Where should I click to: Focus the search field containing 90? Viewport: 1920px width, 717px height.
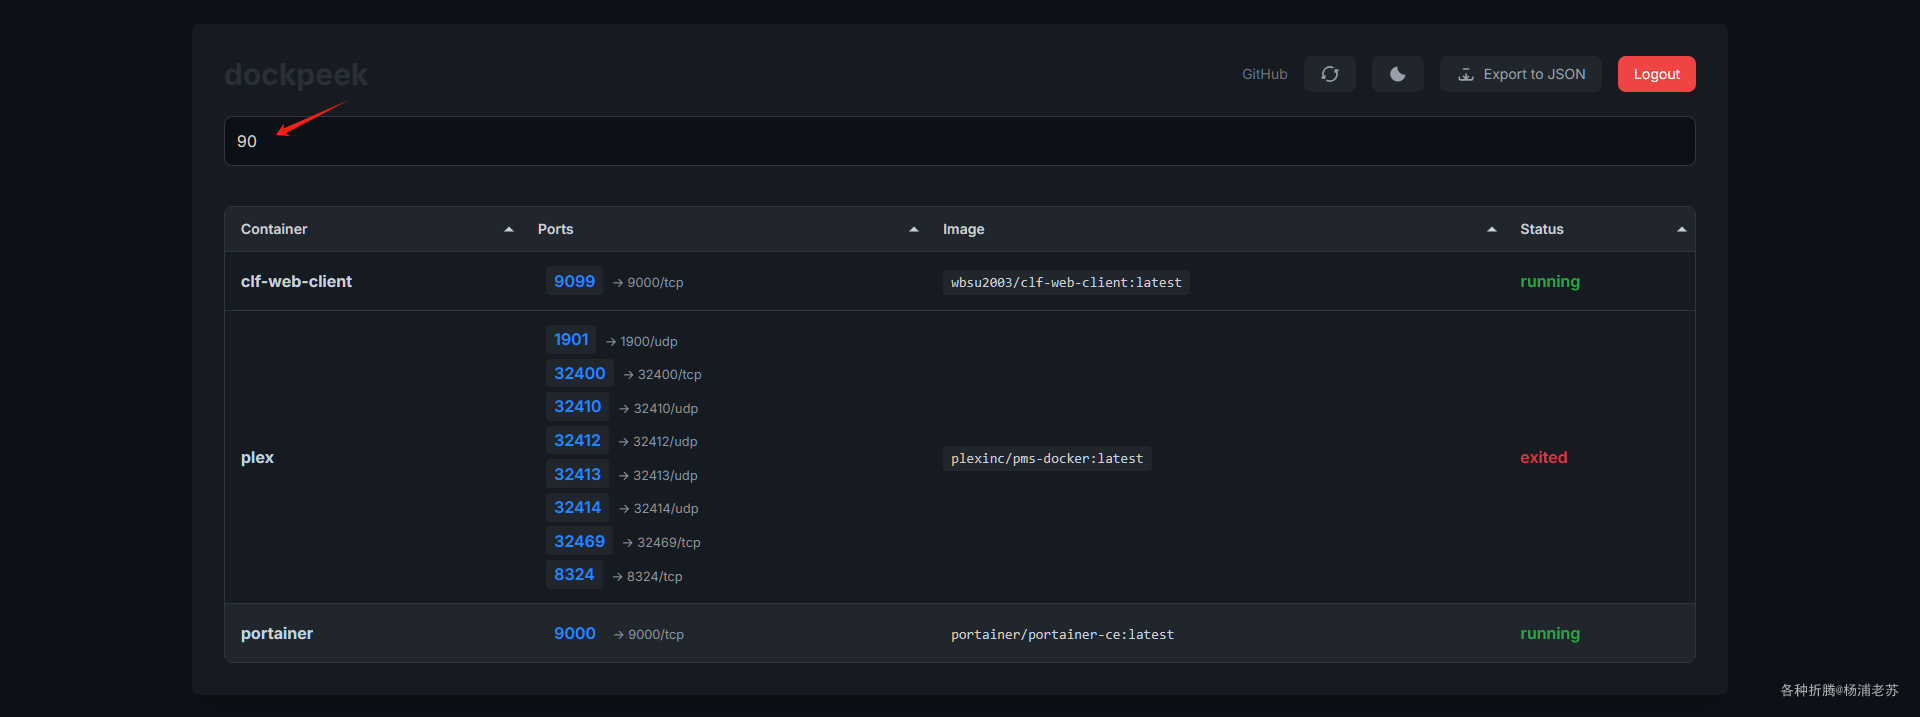click(959, 141)
